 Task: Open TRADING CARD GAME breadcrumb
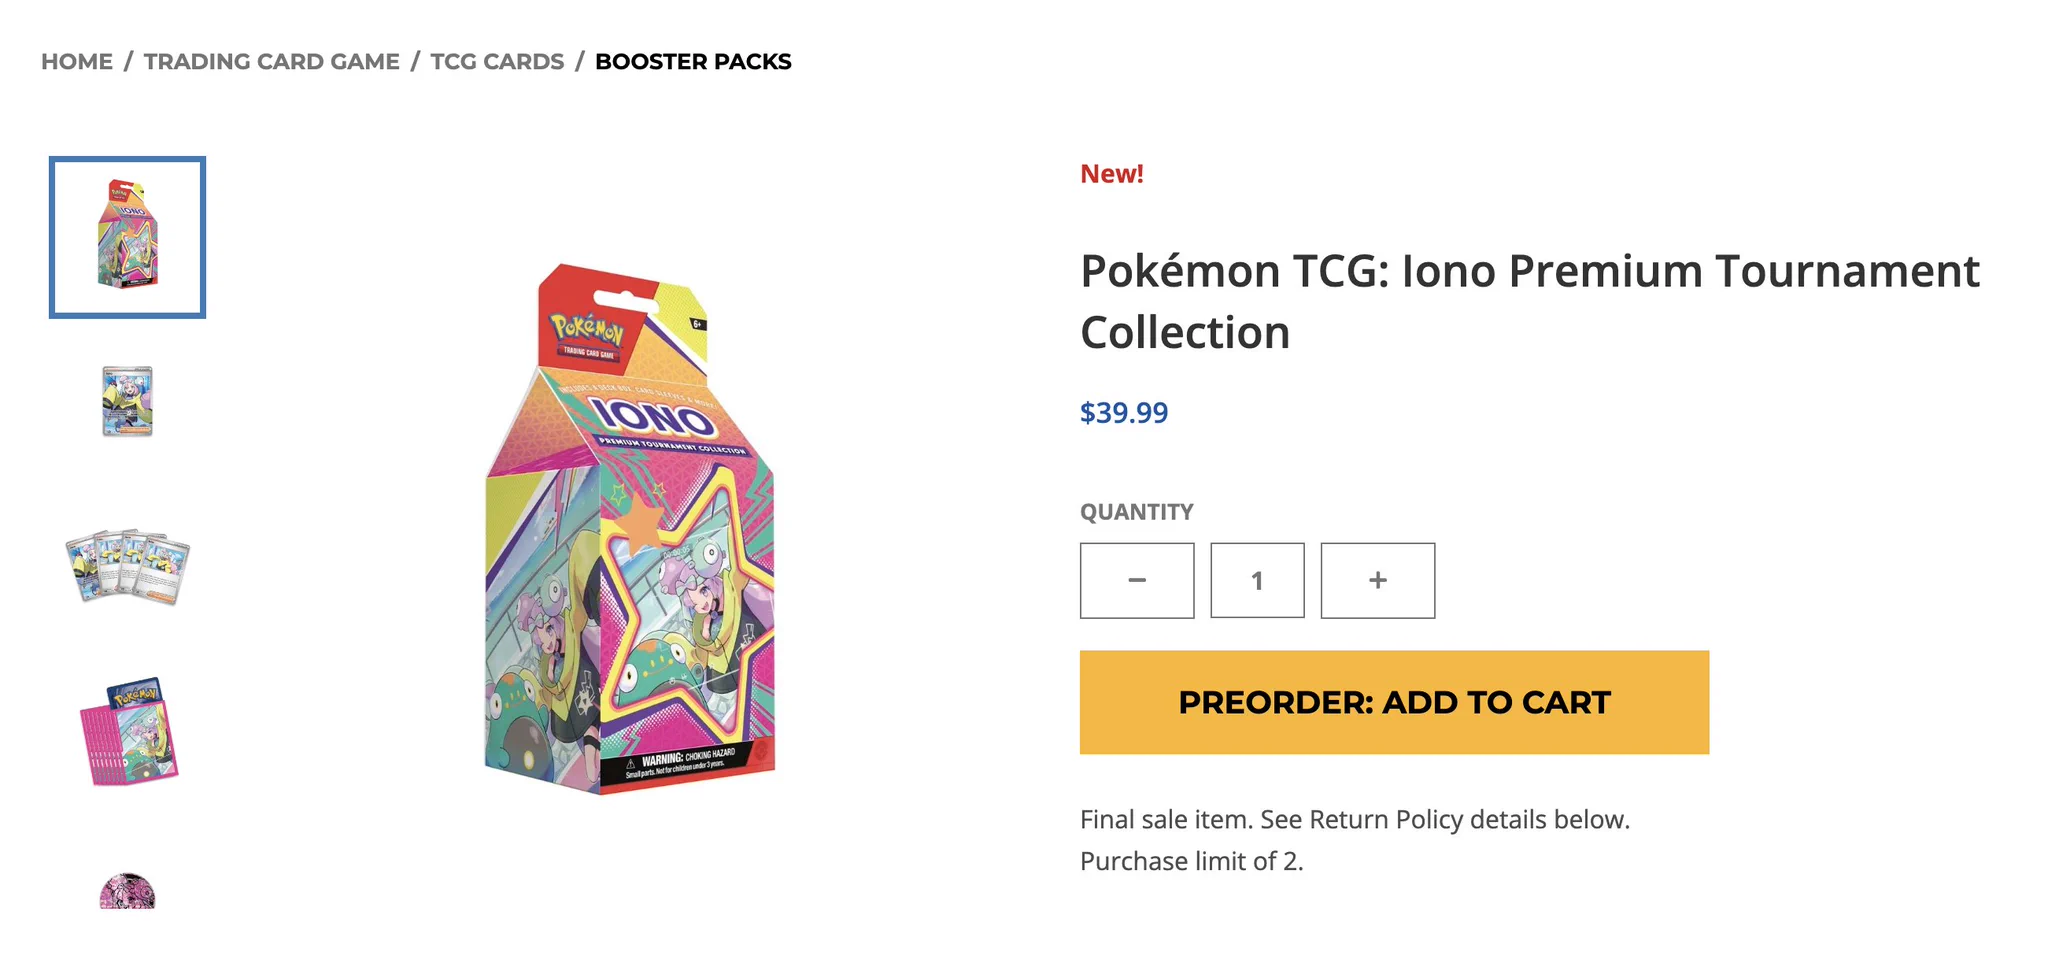272,62
